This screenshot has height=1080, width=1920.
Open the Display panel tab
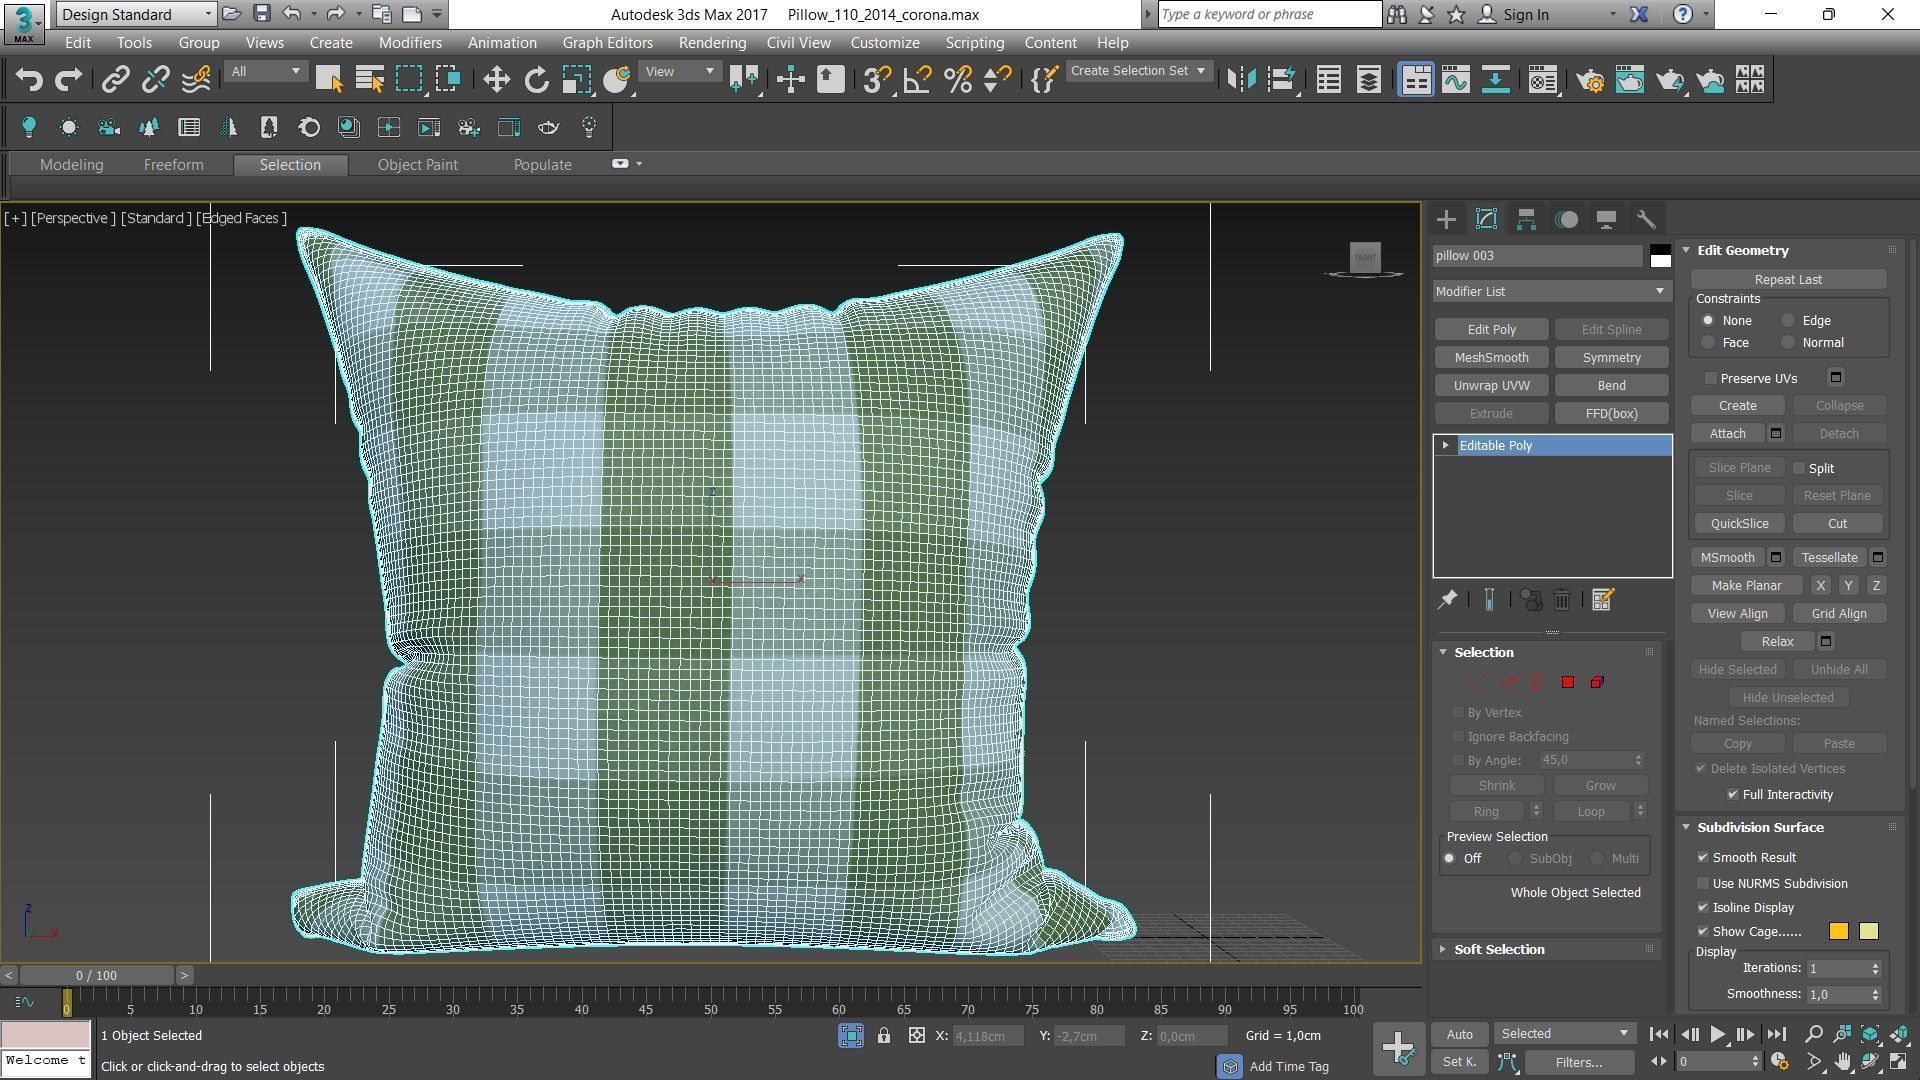pyautogui.click(x=1606, y=220)
